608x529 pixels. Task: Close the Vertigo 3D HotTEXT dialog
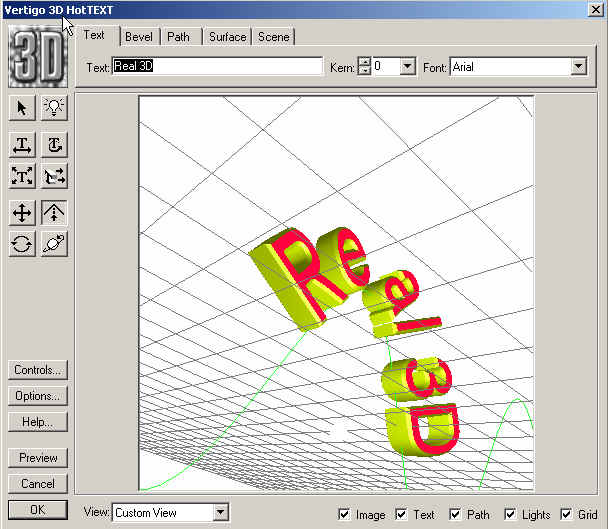coord(596,10)
